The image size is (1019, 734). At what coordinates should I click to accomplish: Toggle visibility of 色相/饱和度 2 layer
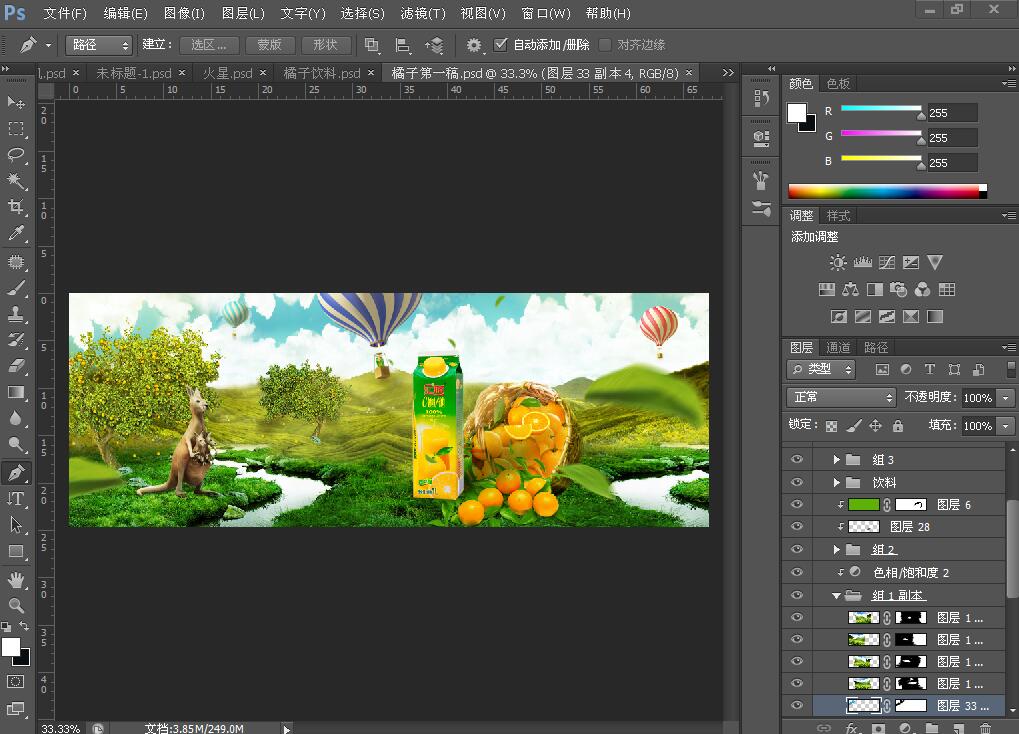797,572
